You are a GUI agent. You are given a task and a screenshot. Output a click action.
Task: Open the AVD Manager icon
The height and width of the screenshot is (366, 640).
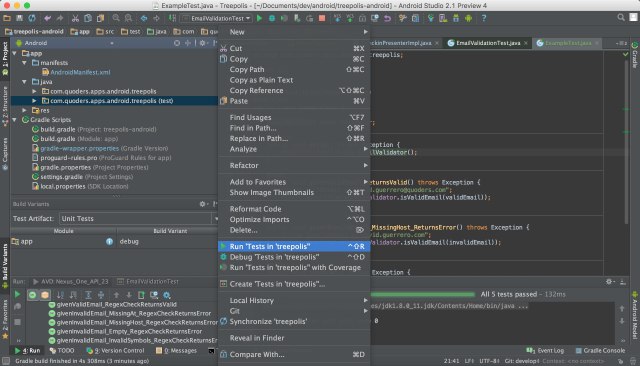443,18
